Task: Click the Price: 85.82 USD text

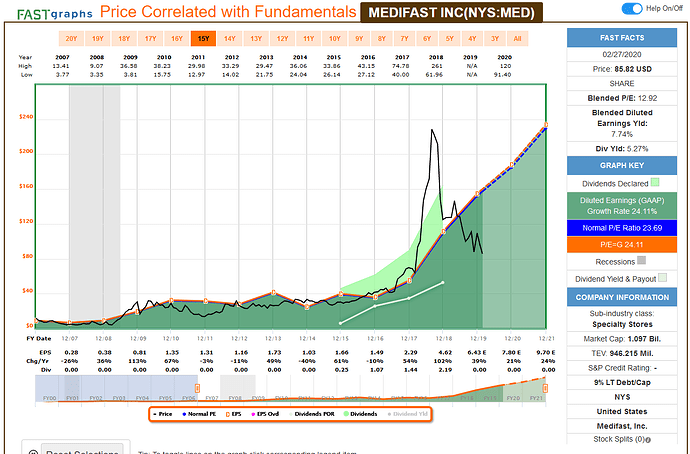Action: (622, 69)
